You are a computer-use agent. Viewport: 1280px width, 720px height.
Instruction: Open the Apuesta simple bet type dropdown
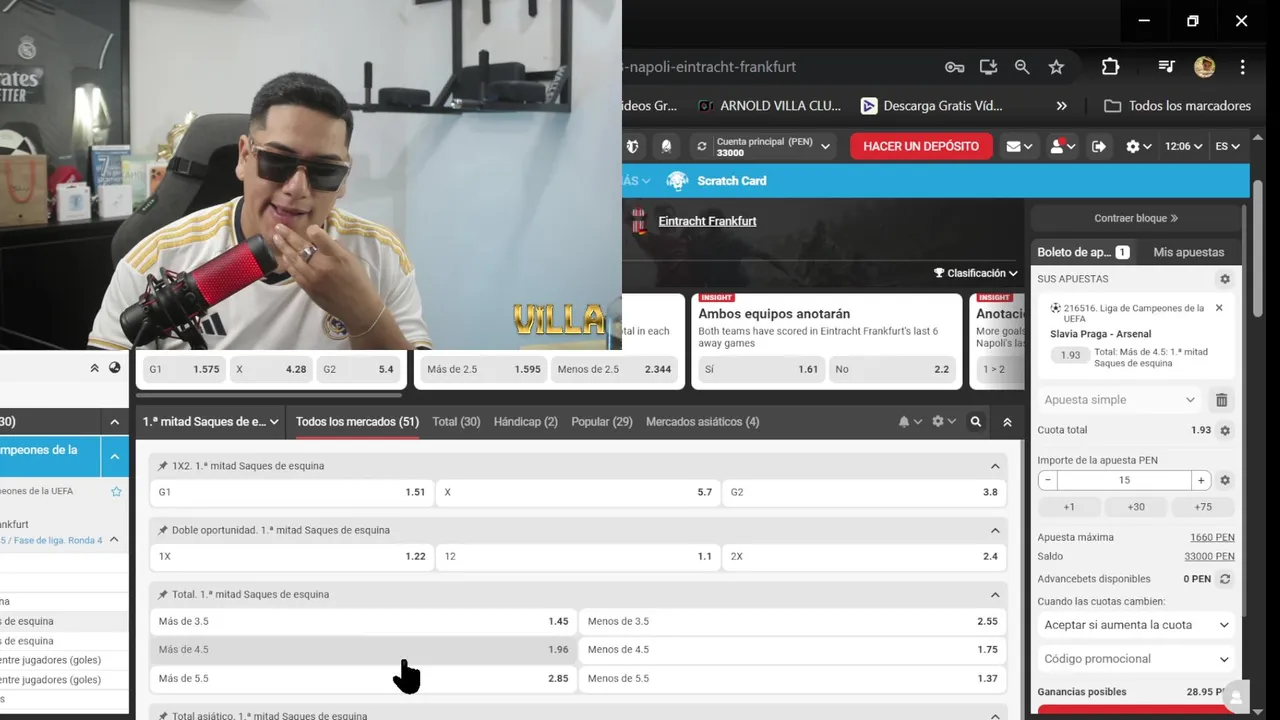point(1119,400)
